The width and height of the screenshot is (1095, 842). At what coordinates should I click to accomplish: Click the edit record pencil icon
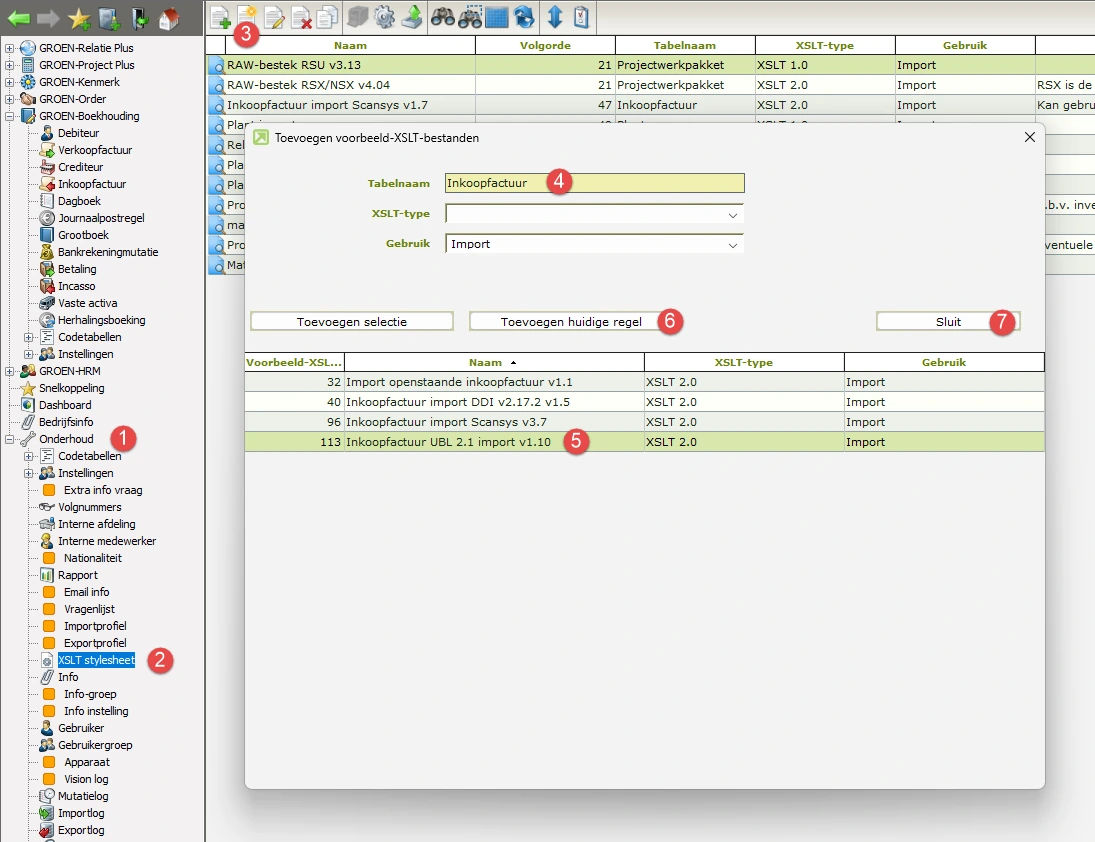[x=274, y=17]
